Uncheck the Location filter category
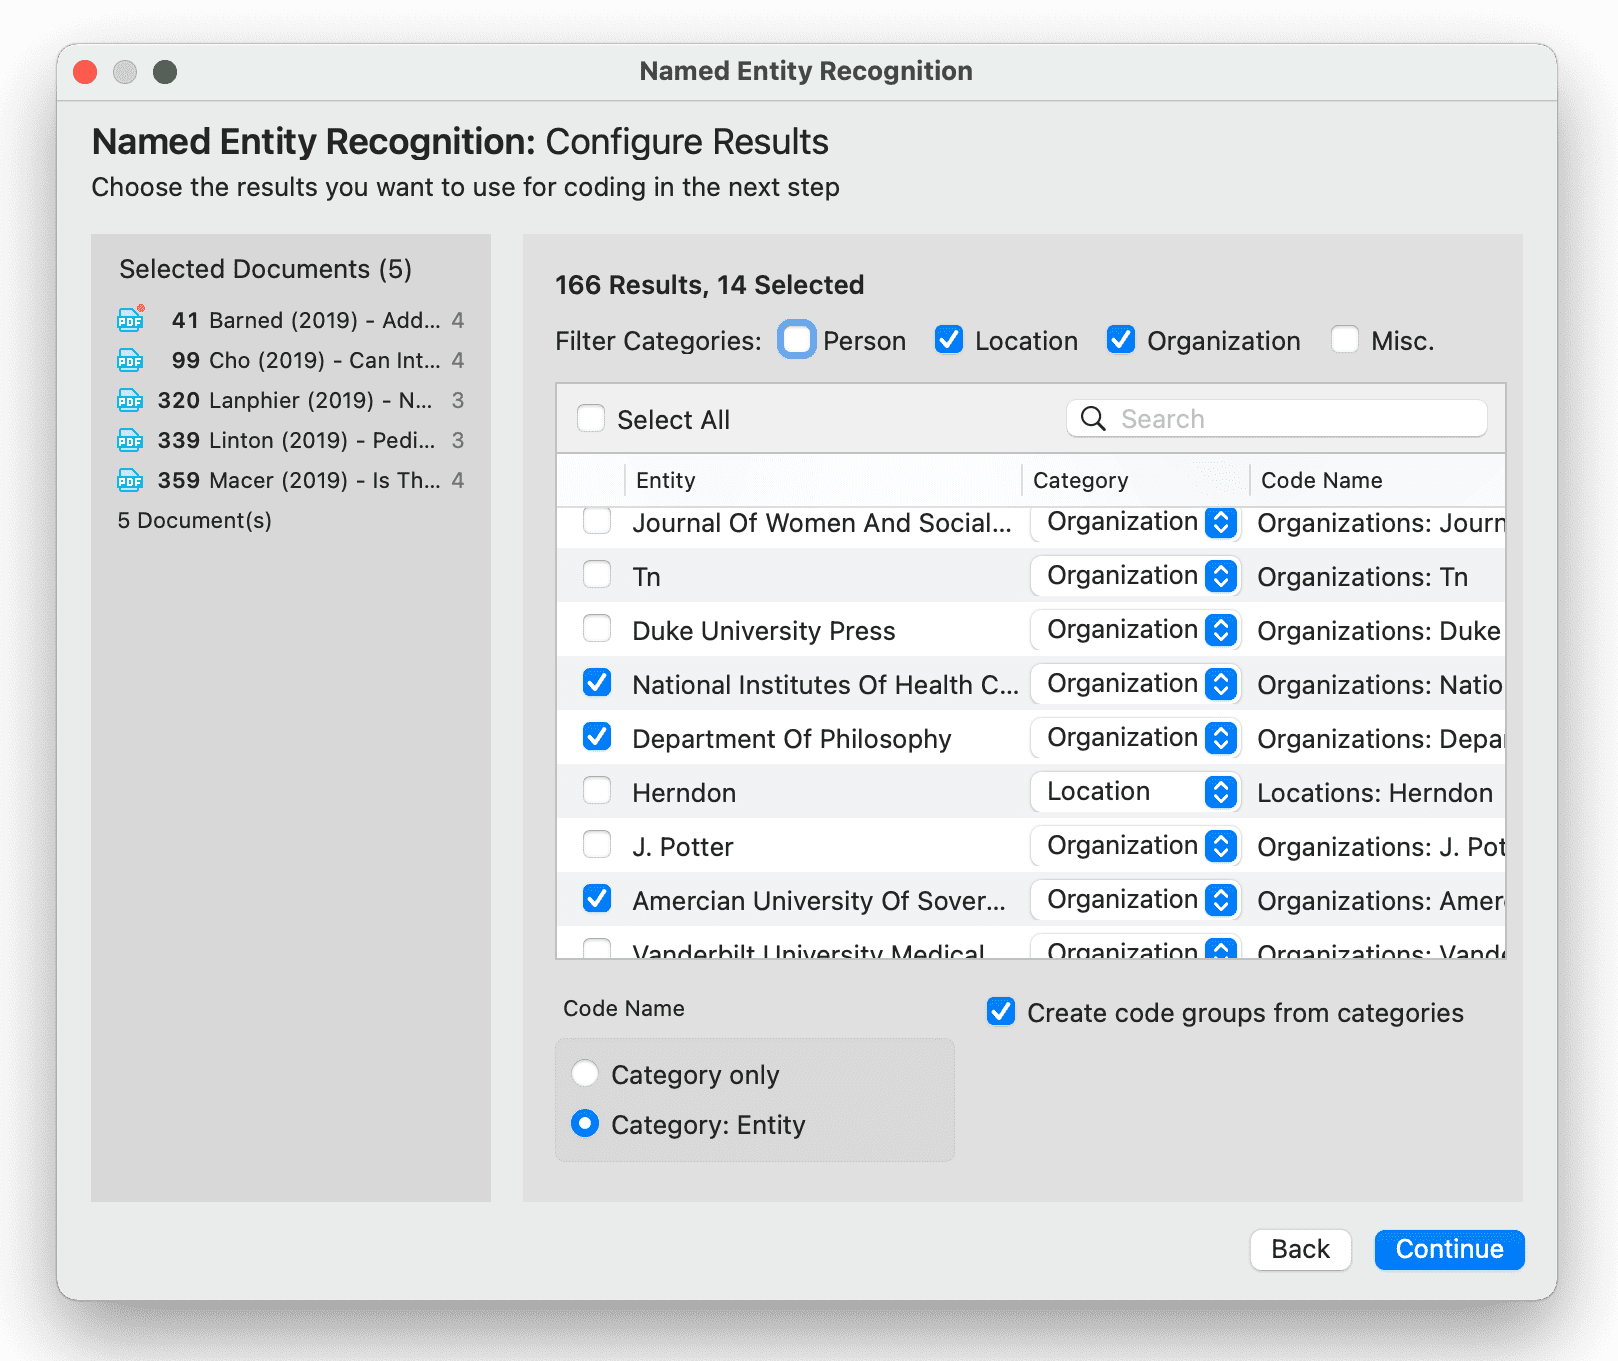The image size is (1618, 1361). [x=949, y=340]
